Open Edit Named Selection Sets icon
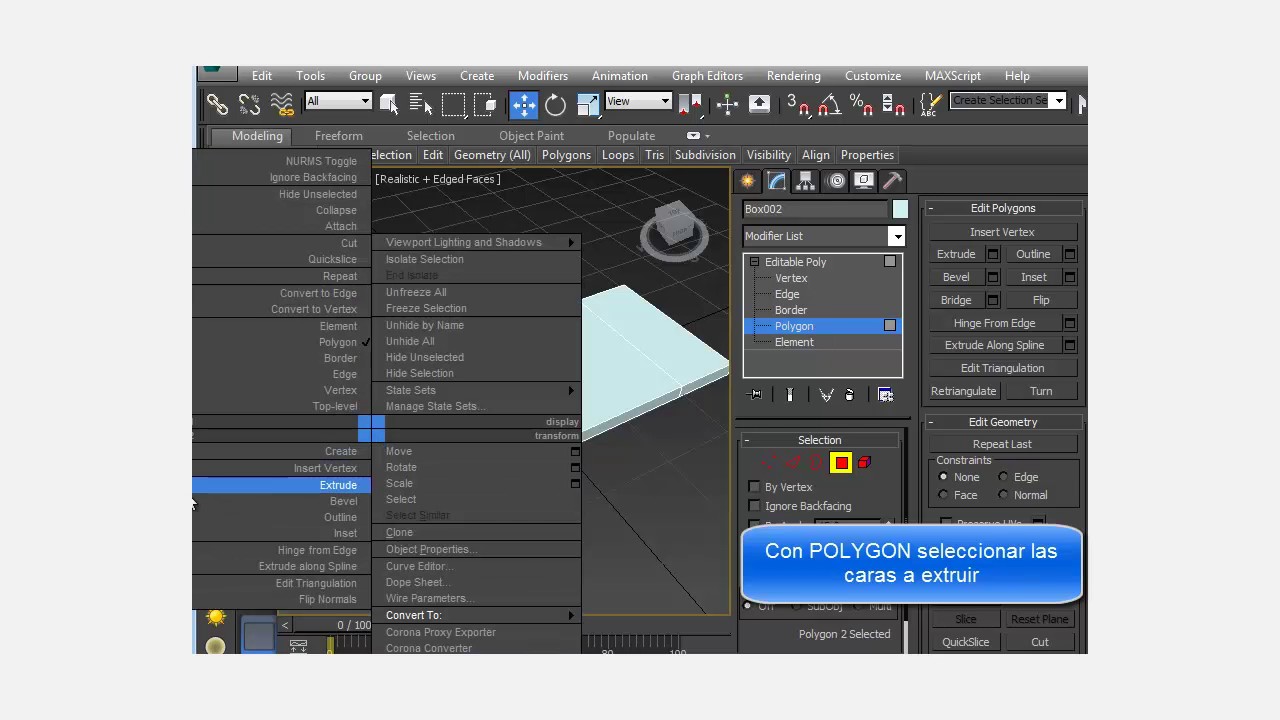 [930, 103]
